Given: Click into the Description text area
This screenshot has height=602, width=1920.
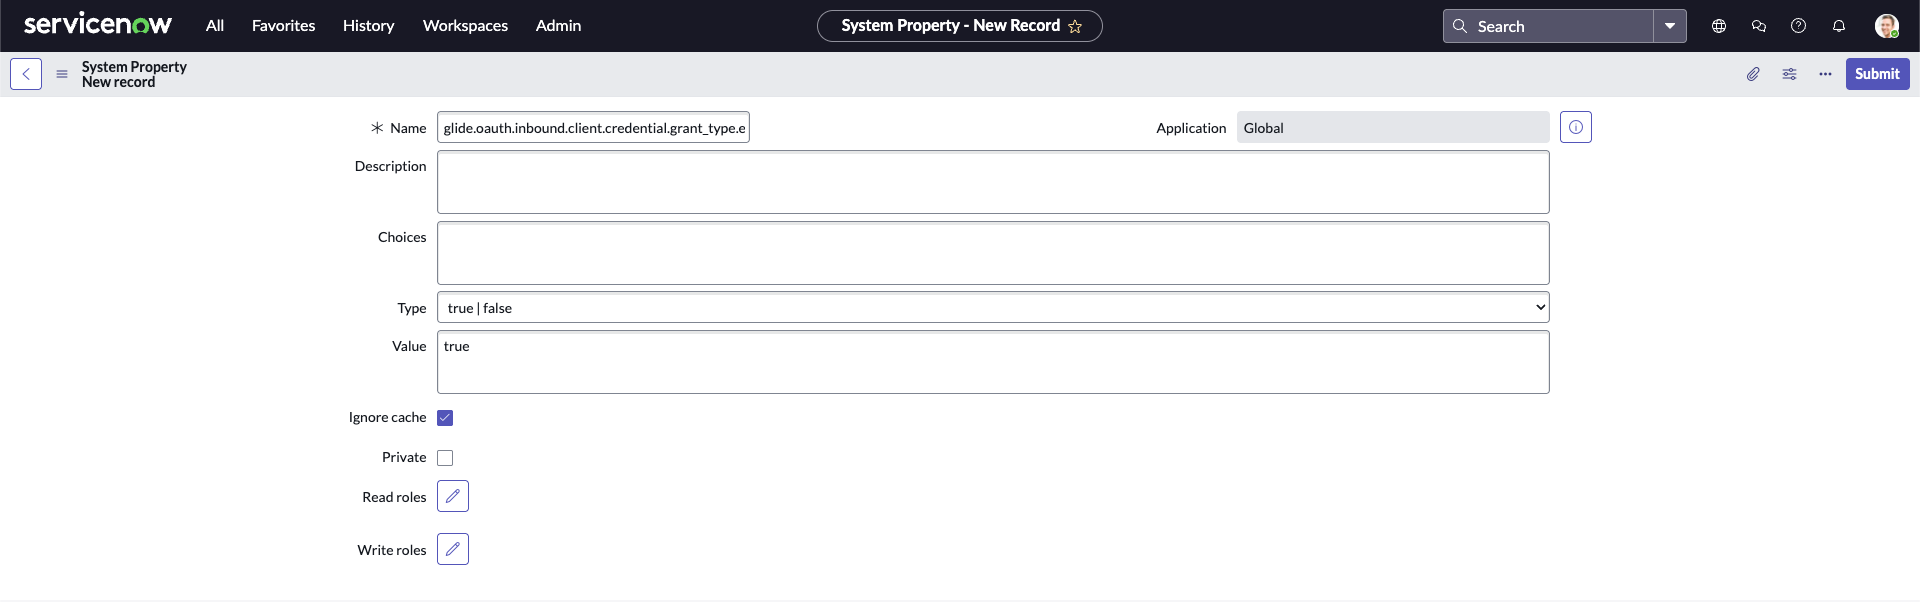Looking at the screenshot, I should tap(993, 182).
